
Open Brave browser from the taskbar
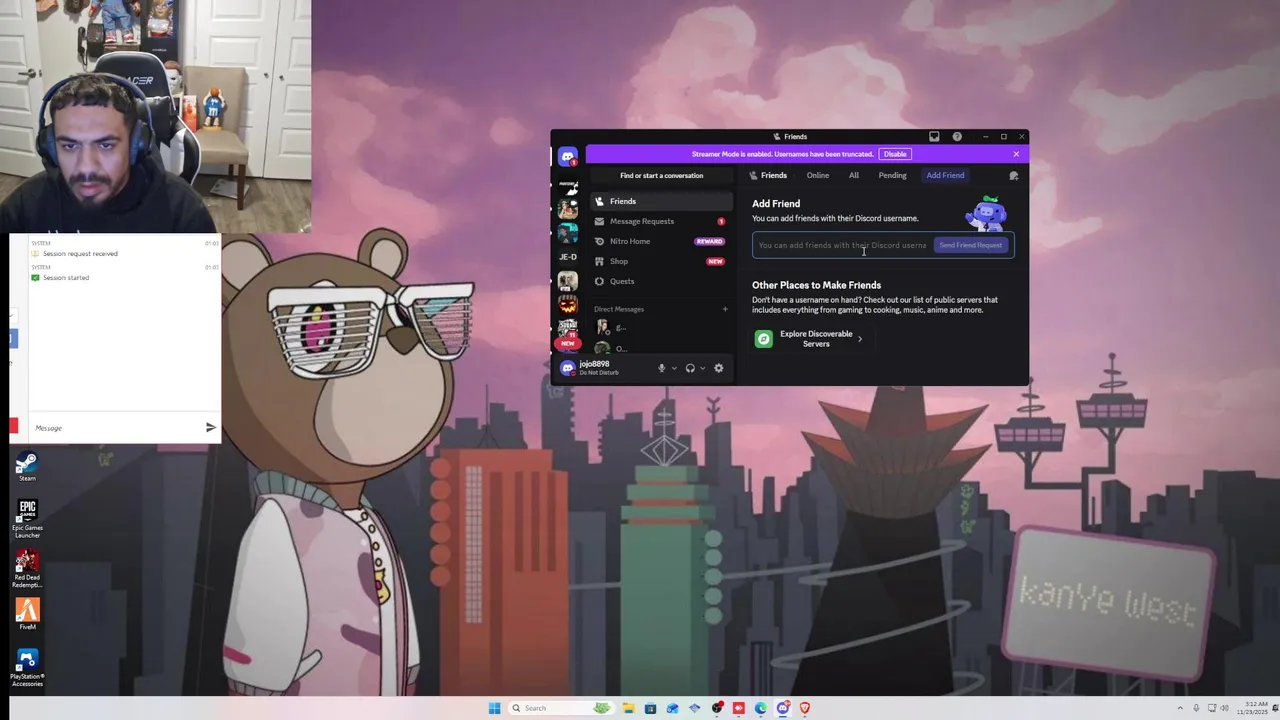click(805, 708)
